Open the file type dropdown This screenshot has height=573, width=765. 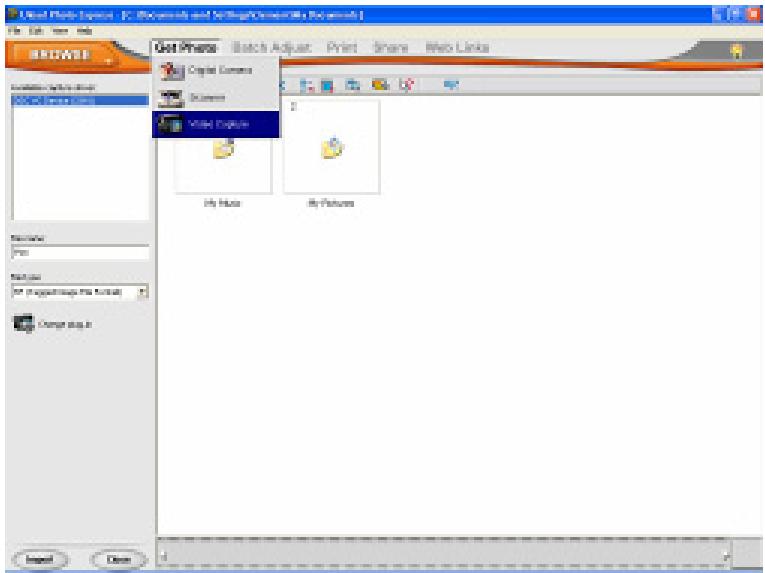pos(142,292)
